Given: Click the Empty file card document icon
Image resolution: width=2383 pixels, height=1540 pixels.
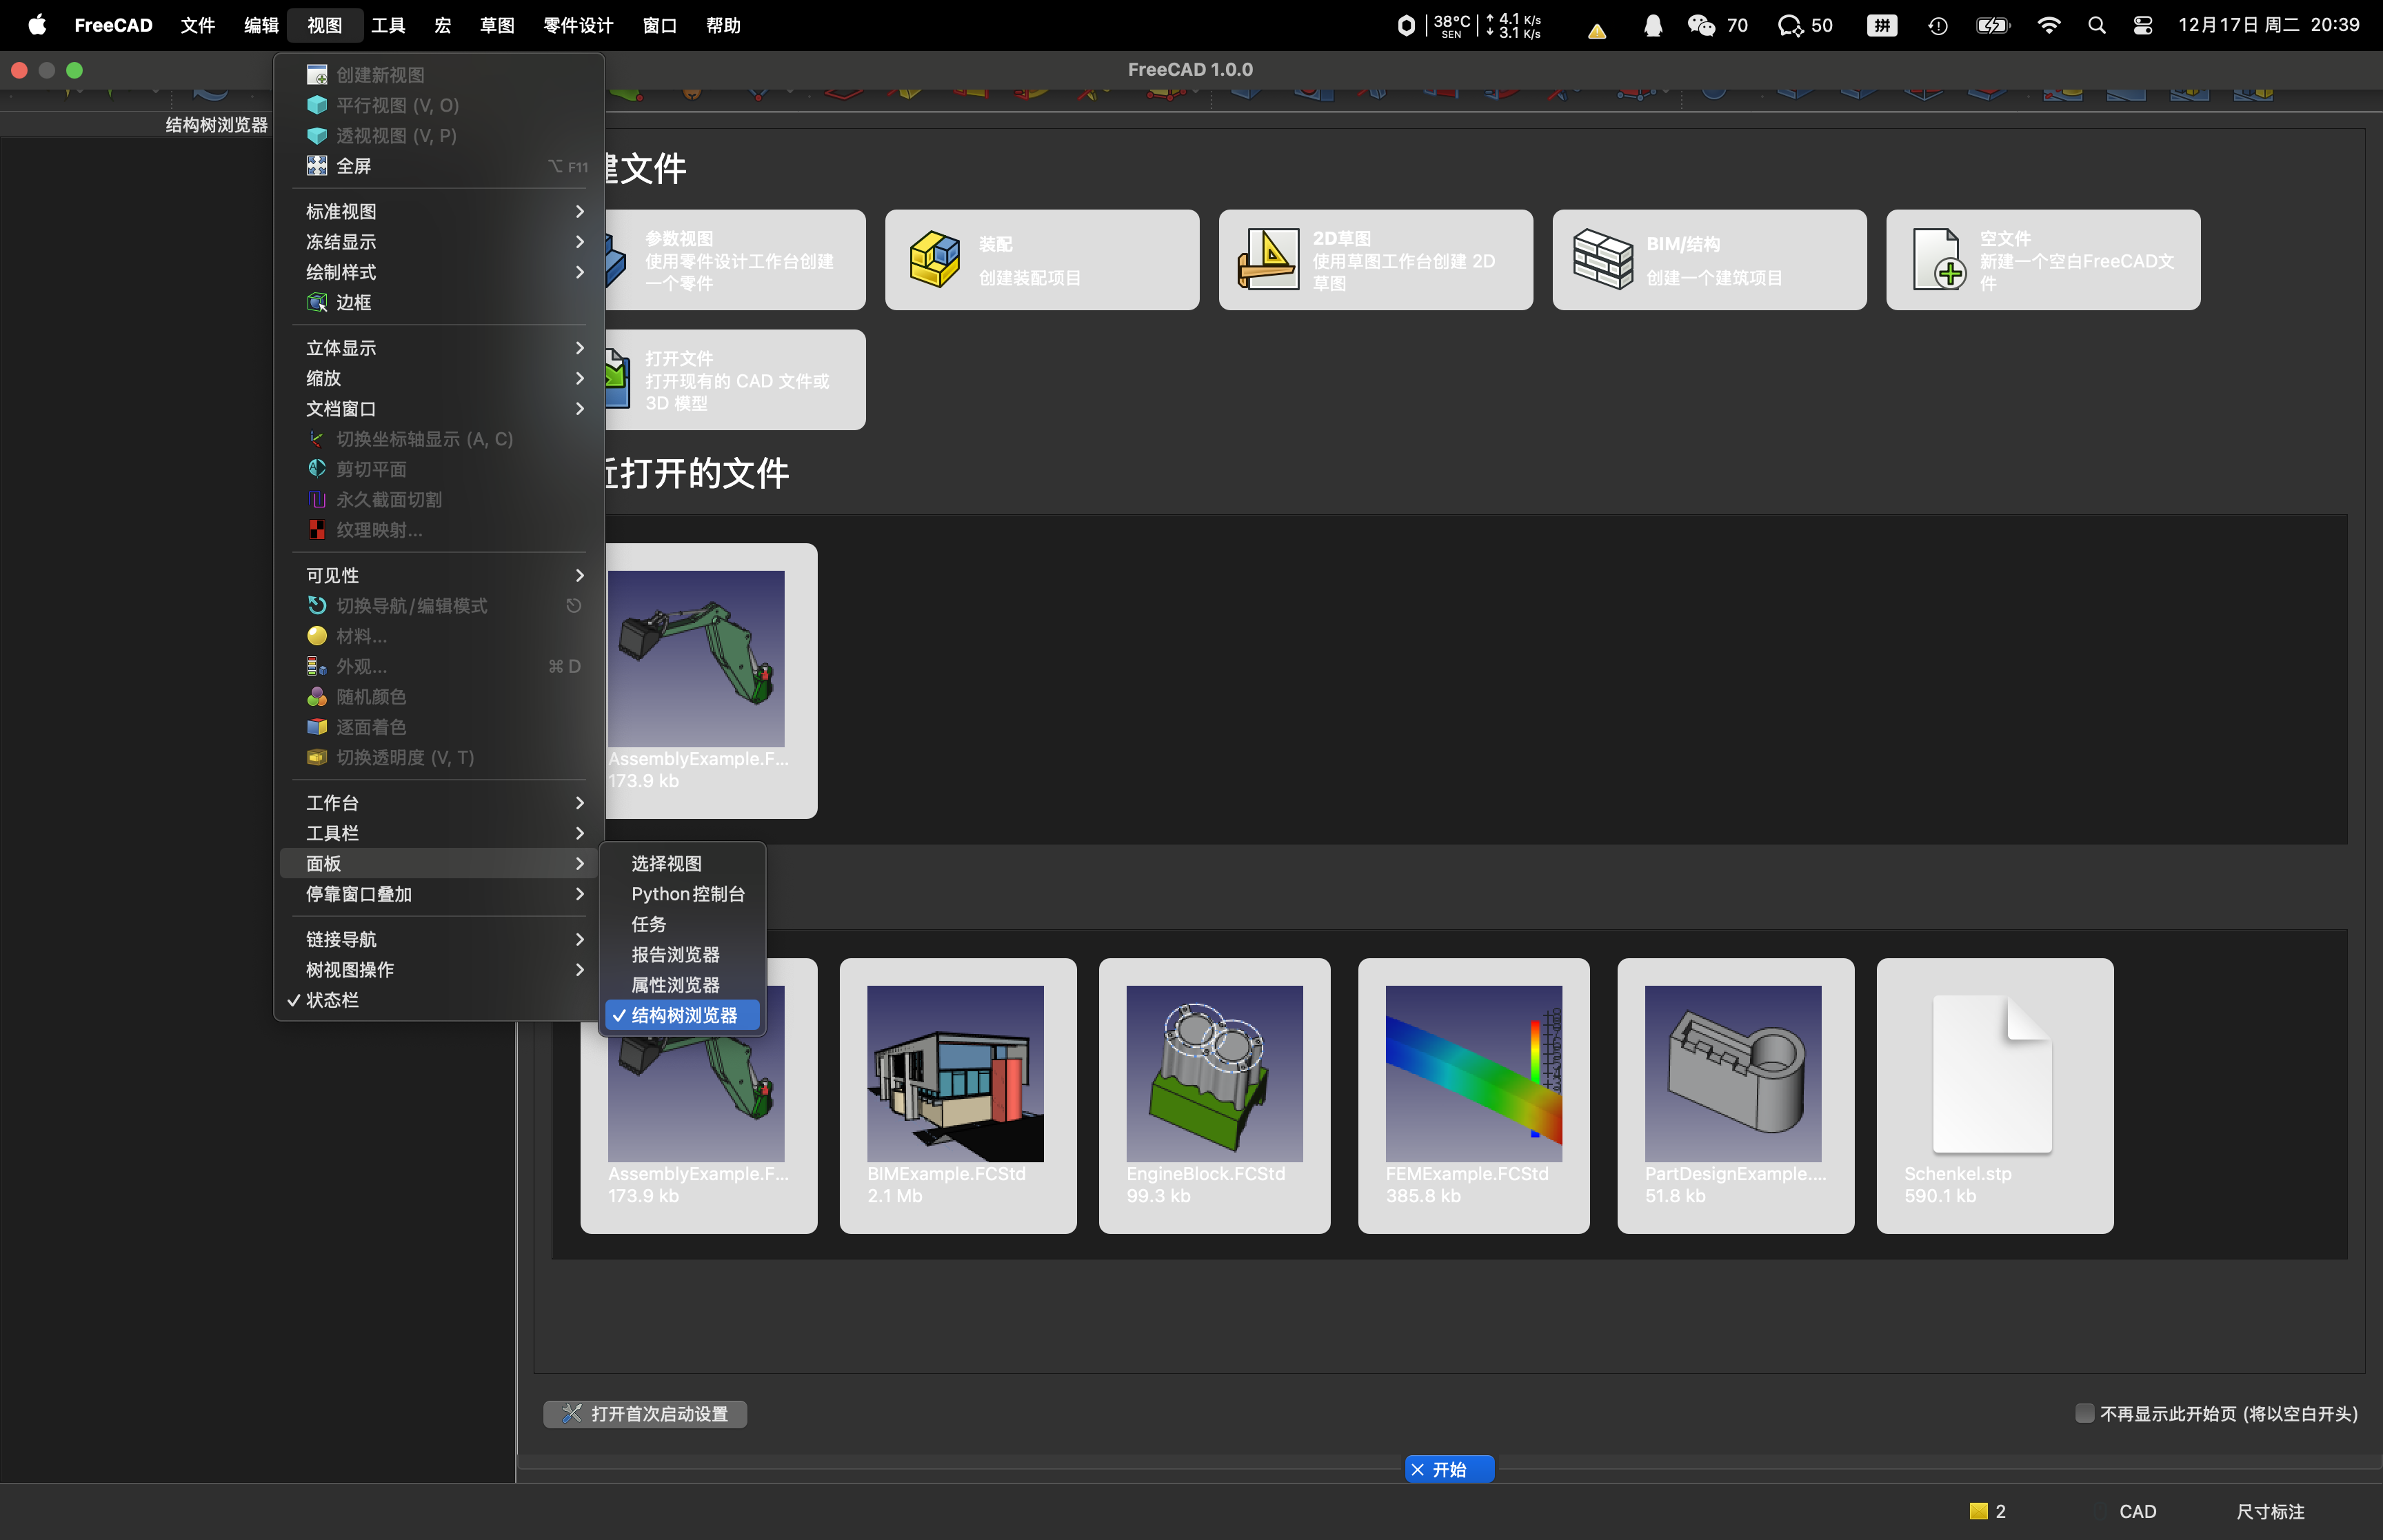Looking at the screenshot, I should point(1938,259).
